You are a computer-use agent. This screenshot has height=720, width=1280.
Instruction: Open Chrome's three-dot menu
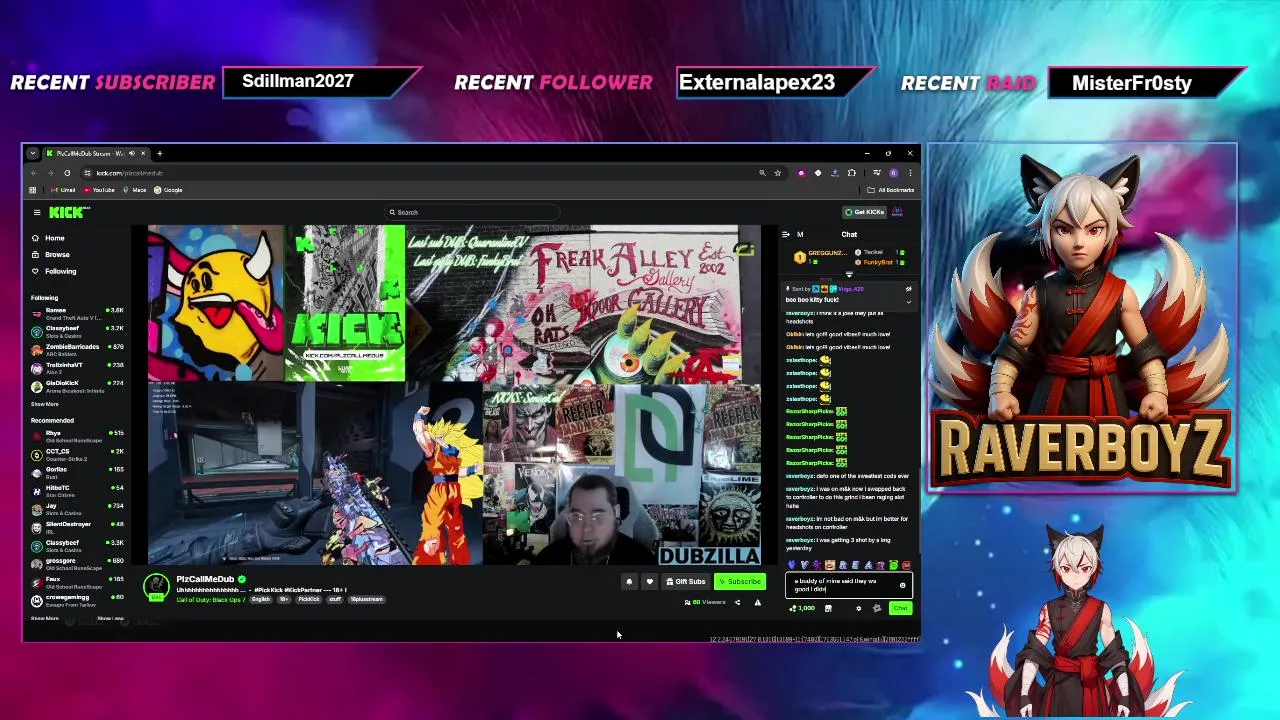pyautogui.click(x=910, y=173)
